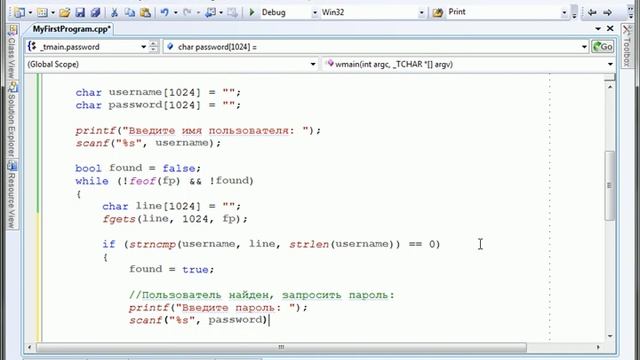Undo the last edit with the Undo icon
Image resolution: width=640 pixels, height=360 pixels.
click(164, 13)
